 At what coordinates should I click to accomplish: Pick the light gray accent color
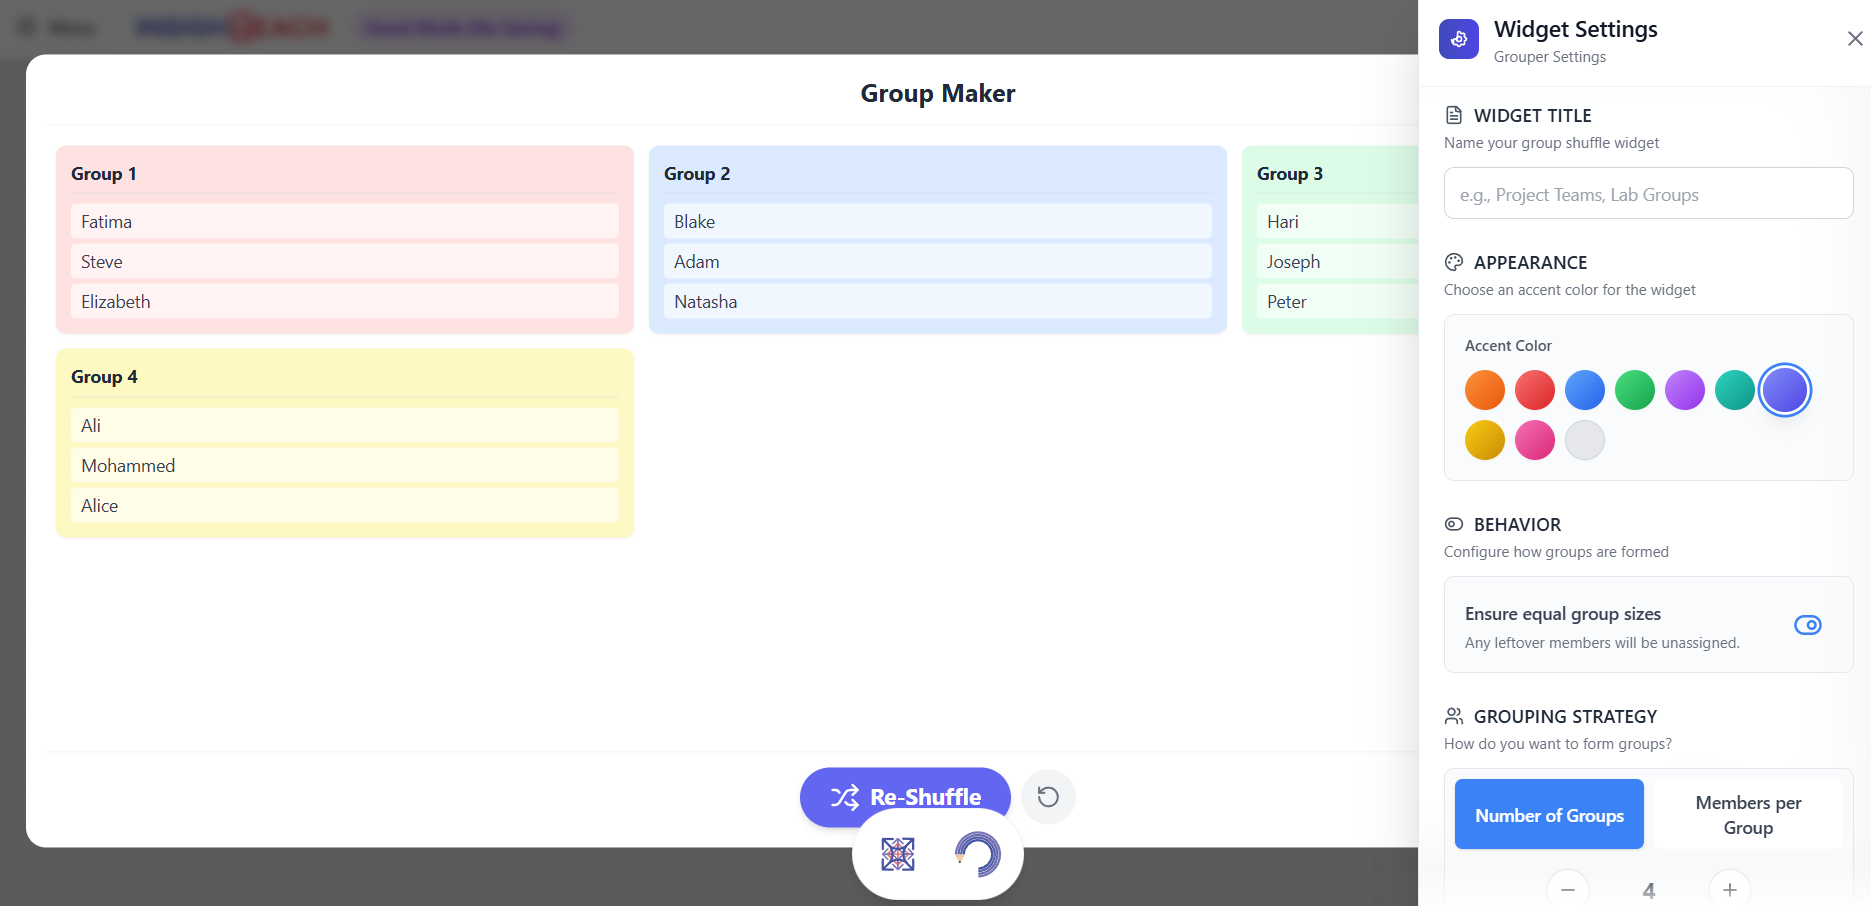coord(1585,440)
